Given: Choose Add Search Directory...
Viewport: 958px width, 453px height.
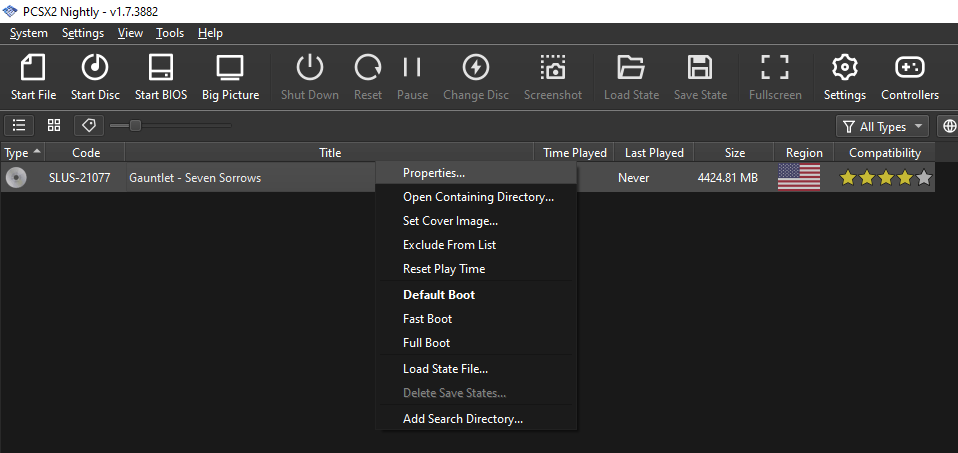Looking at the screenshot, I should pyautogui.click(x=476, y=419).
